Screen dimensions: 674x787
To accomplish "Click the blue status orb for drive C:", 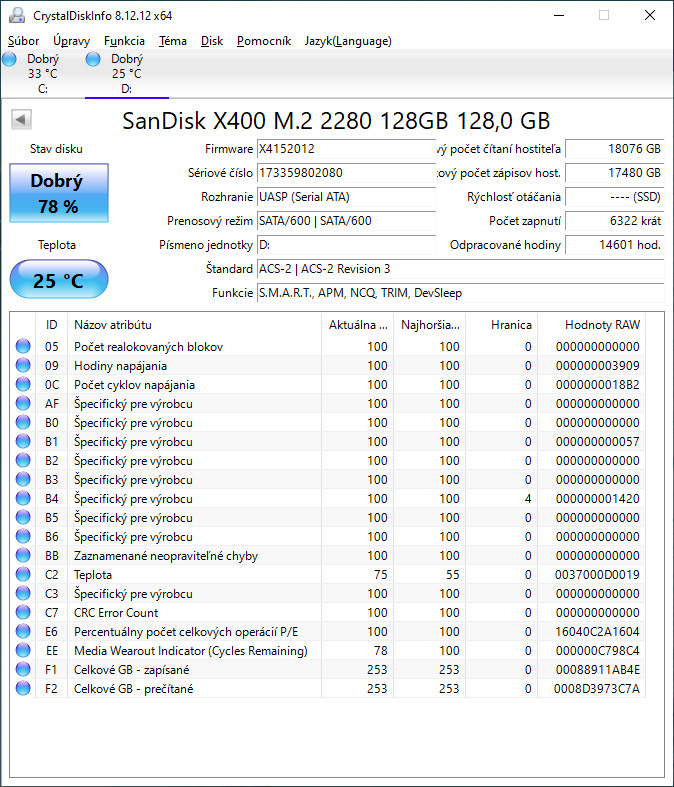I will (x=9, y=59).
